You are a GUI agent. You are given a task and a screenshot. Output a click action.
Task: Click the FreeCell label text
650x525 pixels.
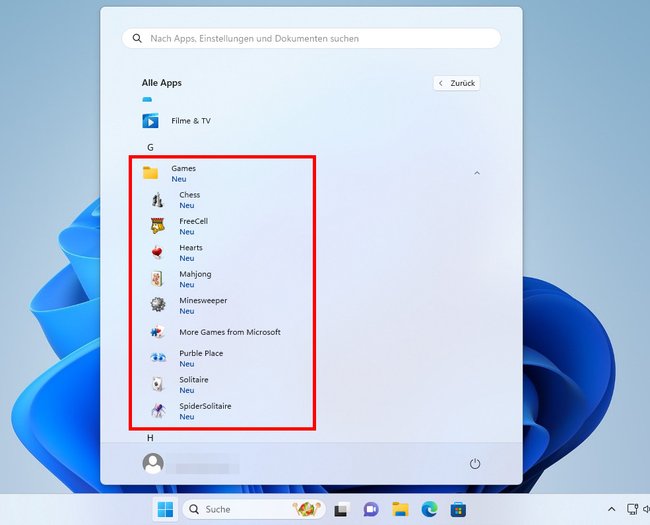(x=194, y=221)
